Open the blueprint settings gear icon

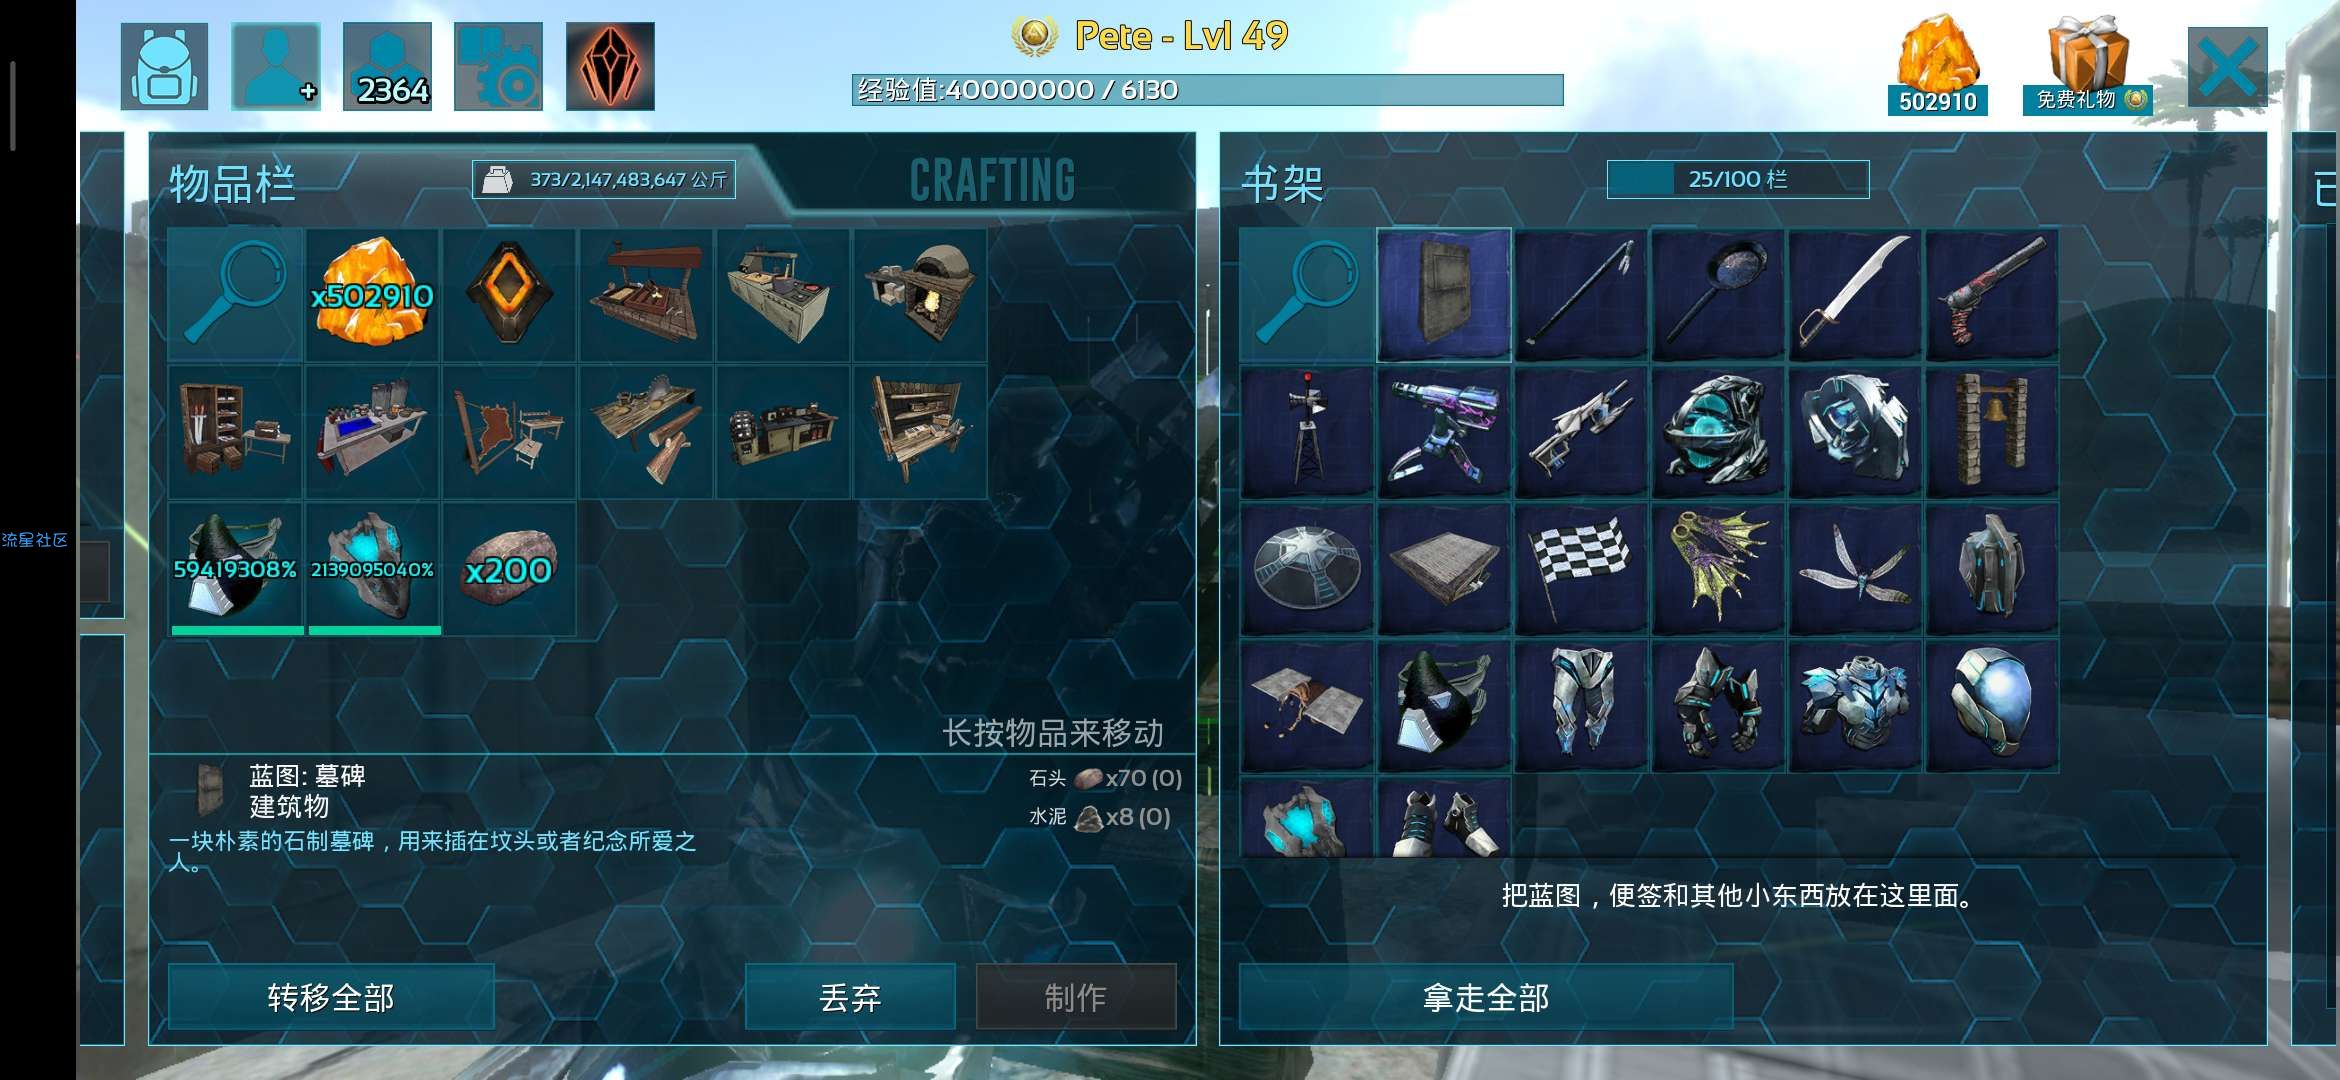pyautogui.click(x=498, y=66)
